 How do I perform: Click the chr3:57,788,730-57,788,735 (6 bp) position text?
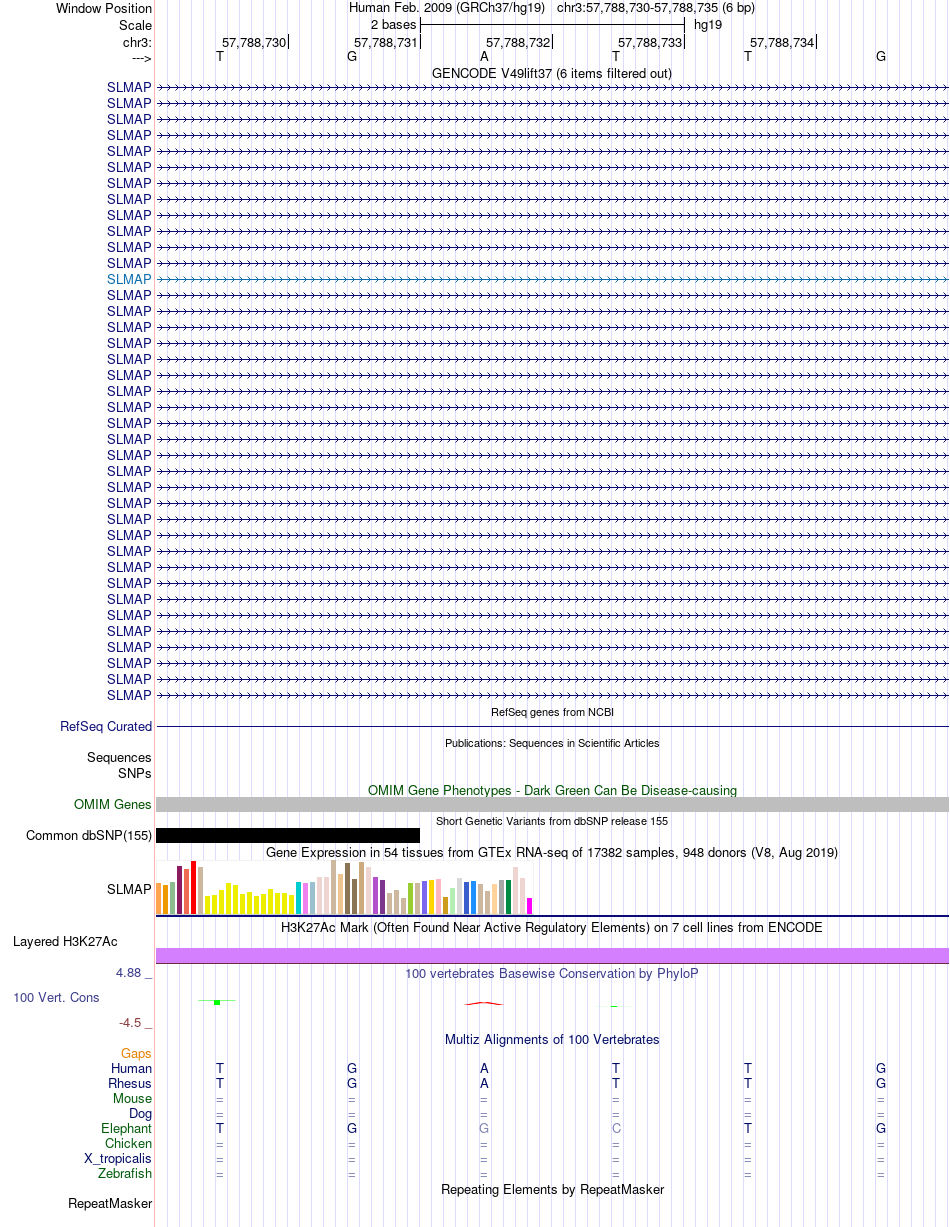tap(656, 8)
